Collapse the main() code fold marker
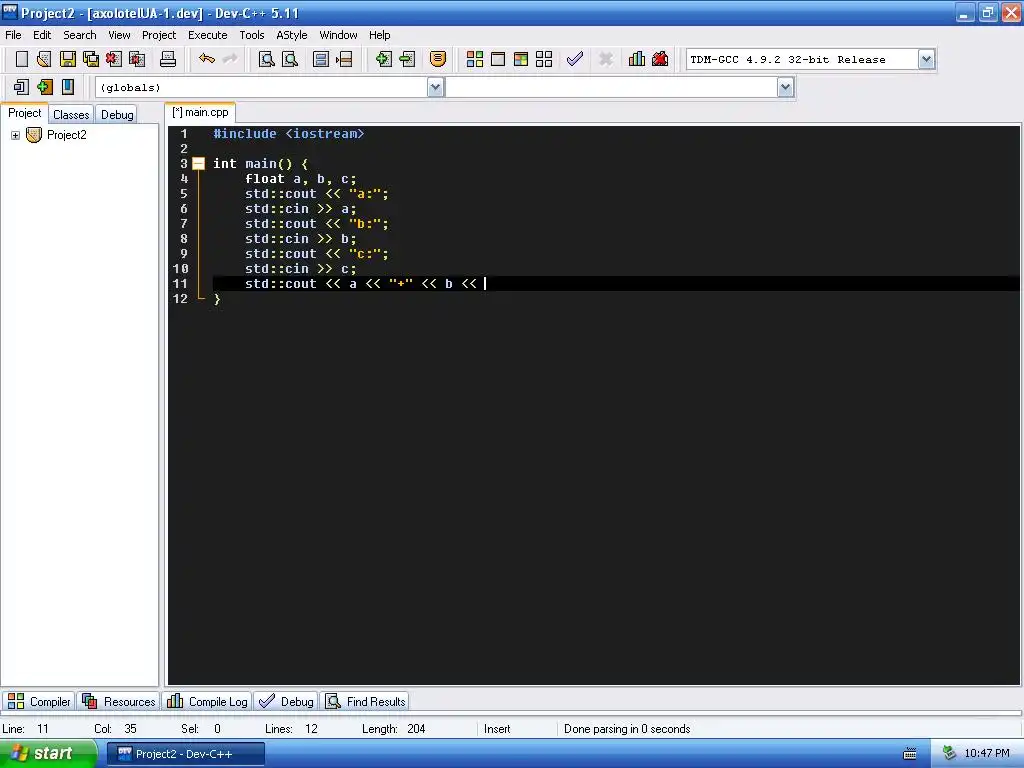The width and height of the screenshot is (1024, 768). [x=199, y=164]
